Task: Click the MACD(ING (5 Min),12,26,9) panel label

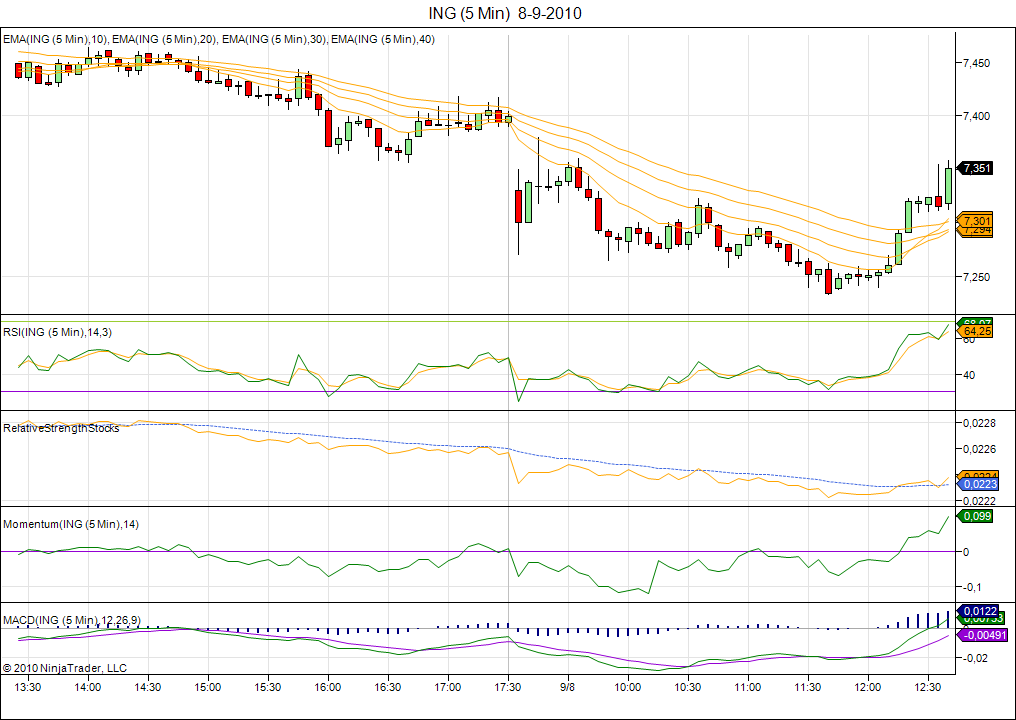Action: [x=71, y=620]
